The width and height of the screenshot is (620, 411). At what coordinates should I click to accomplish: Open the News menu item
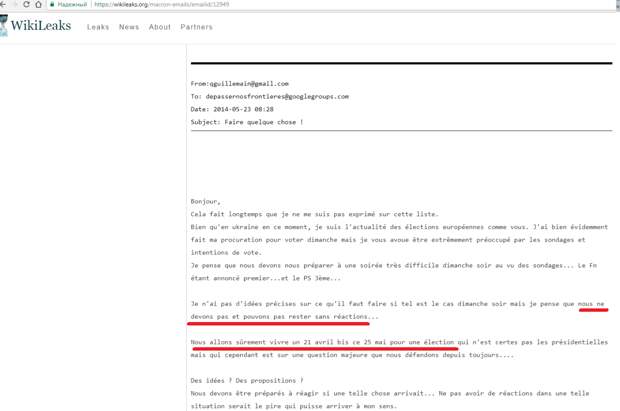click(129, 27)
